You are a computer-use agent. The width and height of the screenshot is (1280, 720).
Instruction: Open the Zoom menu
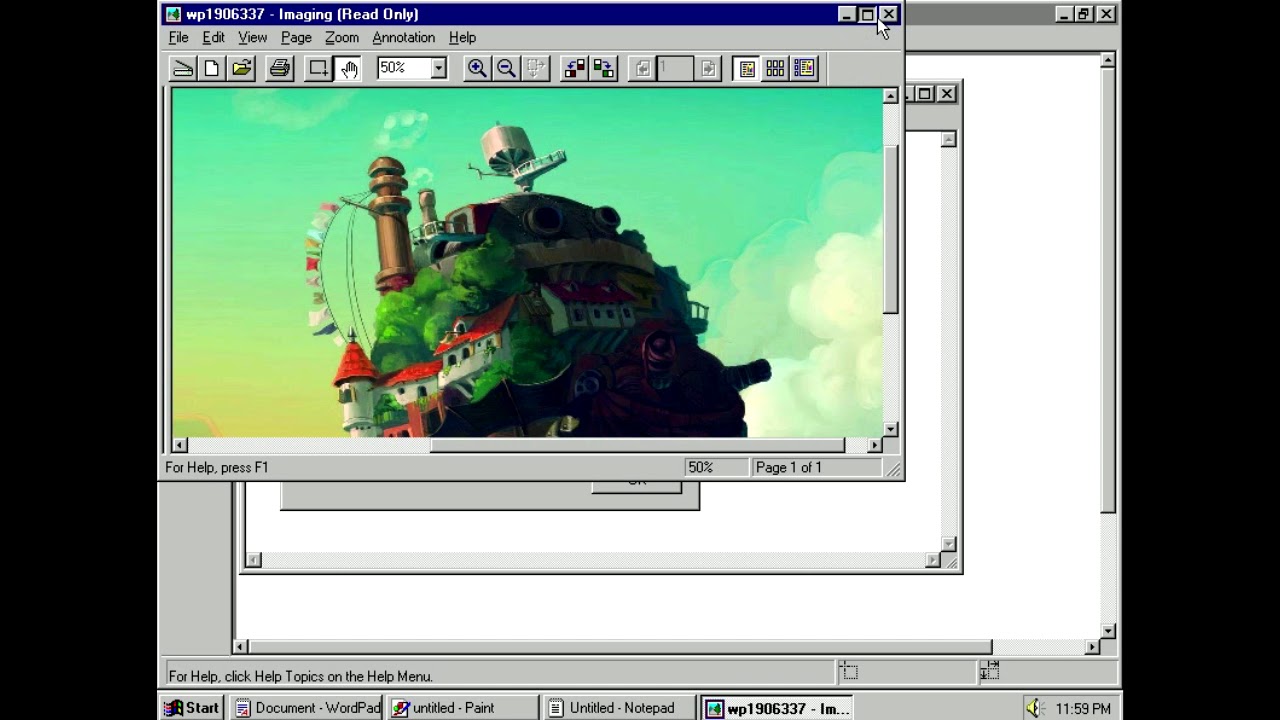coord(341,37)
